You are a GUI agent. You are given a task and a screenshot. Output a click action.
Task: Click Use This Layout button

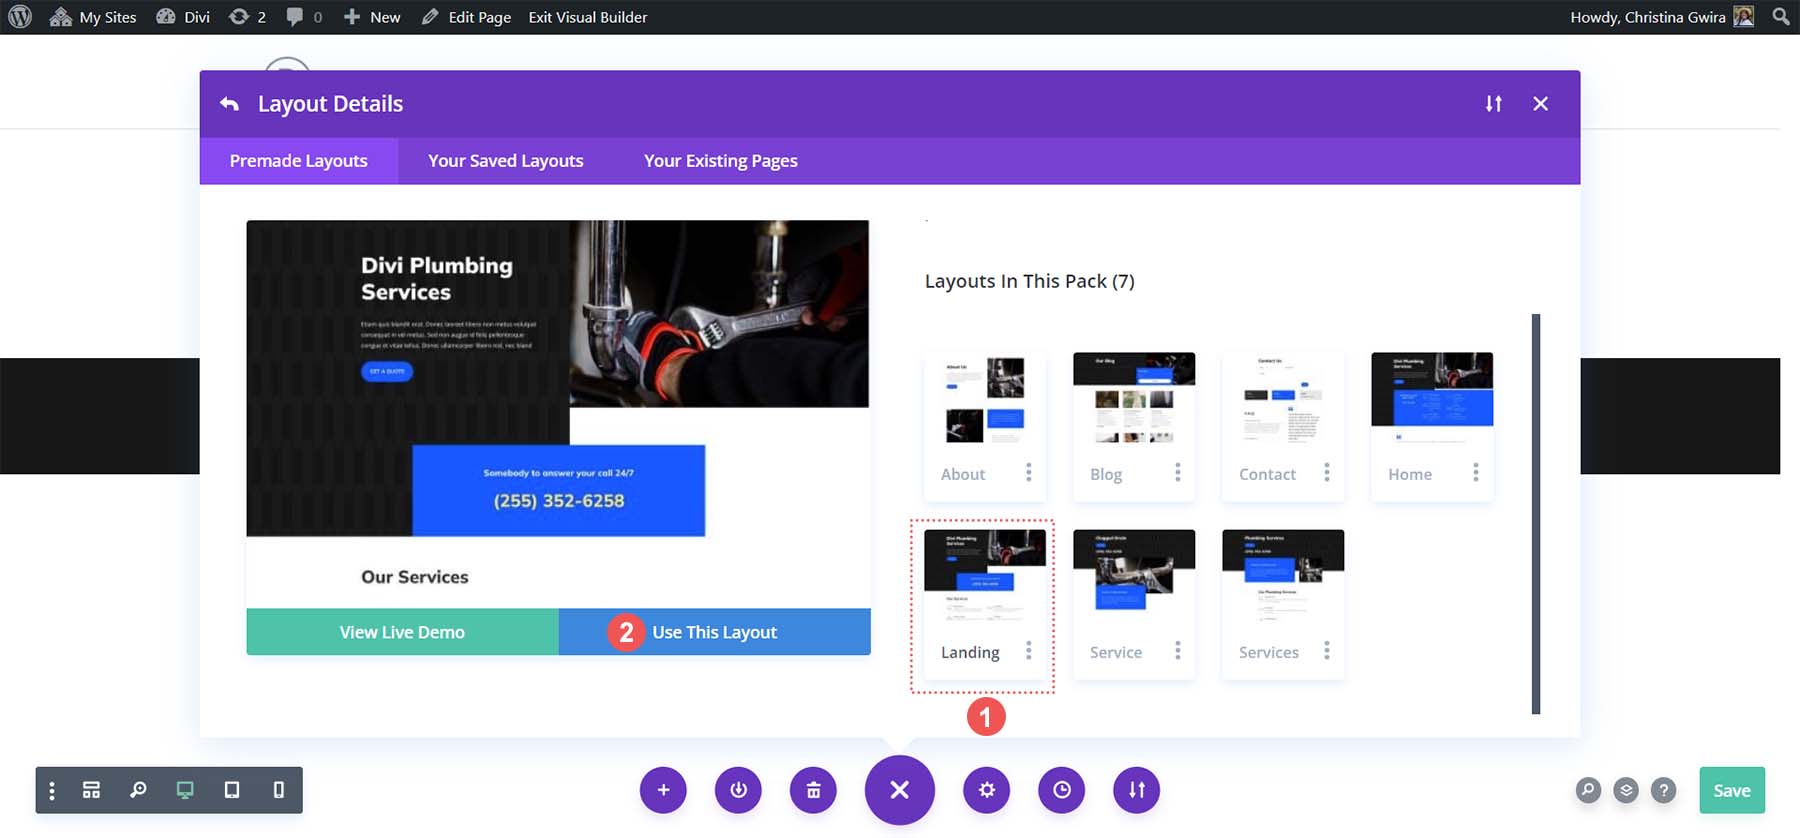[714, 632]
